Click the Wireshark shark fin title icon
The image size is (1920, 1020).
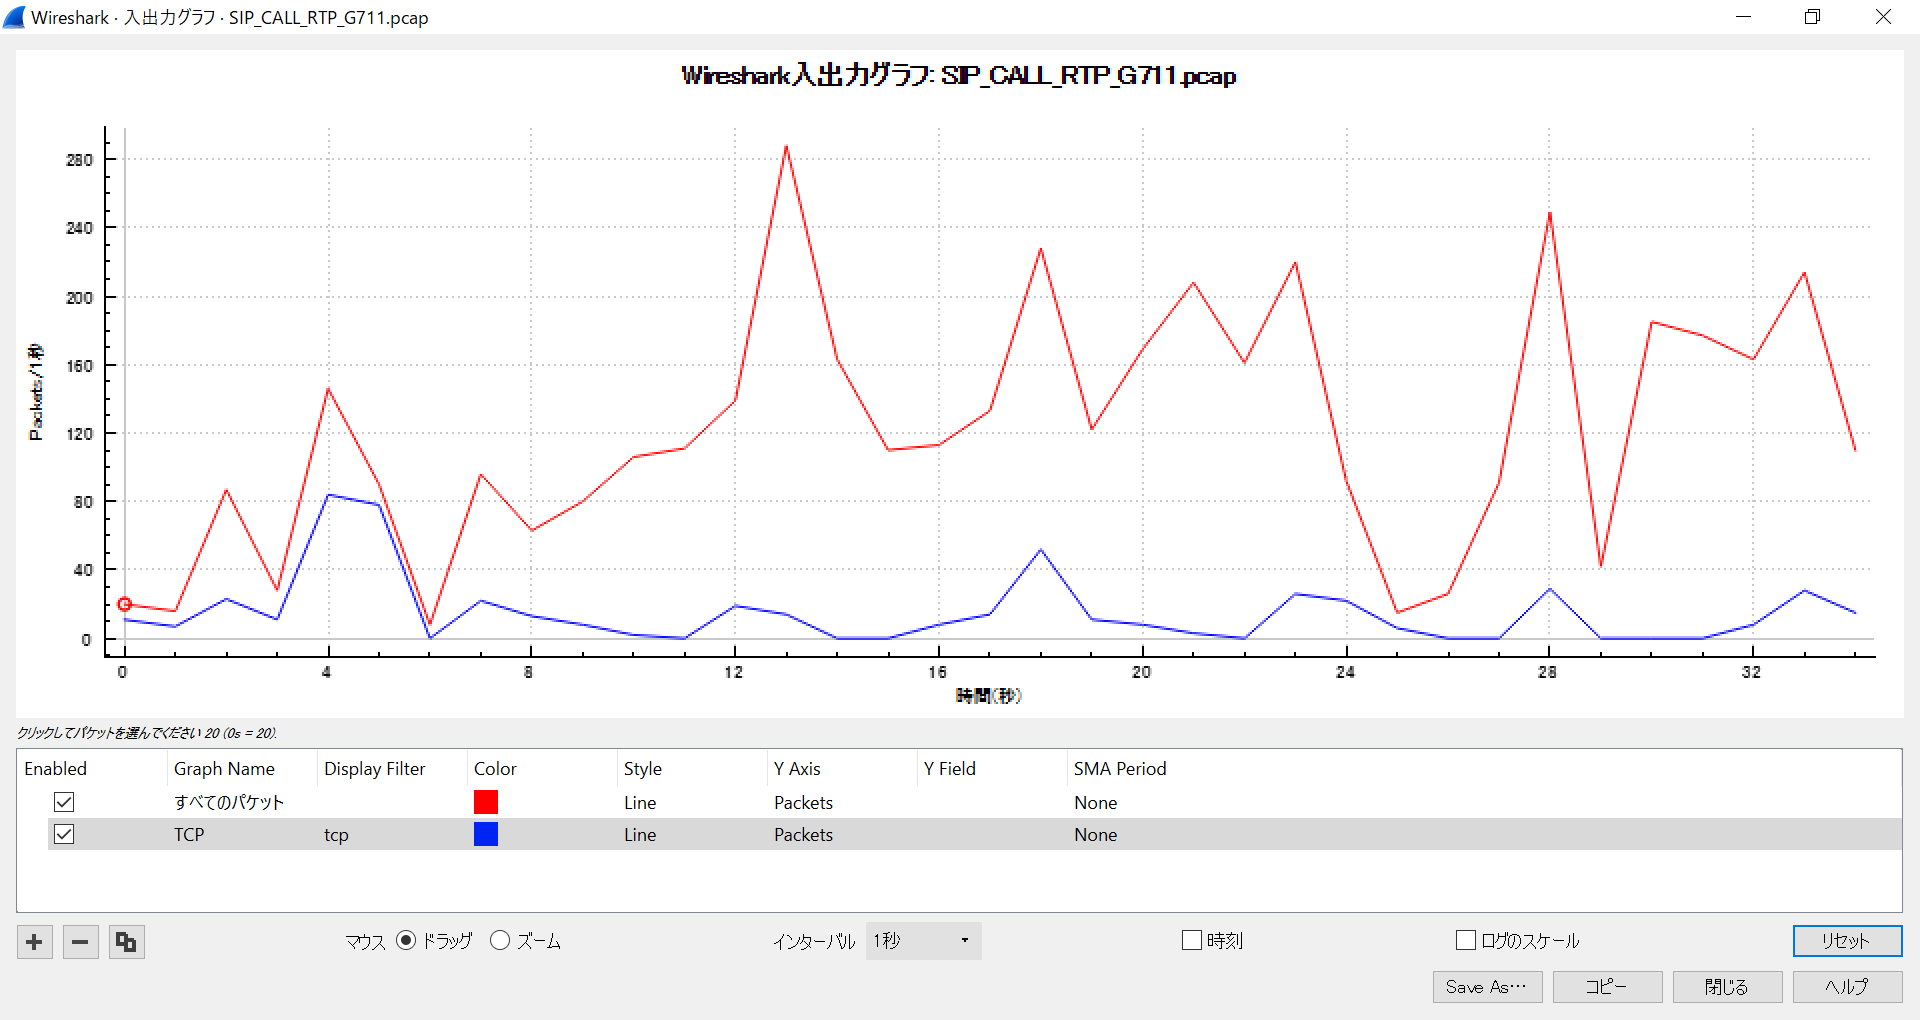coord(14,17)
